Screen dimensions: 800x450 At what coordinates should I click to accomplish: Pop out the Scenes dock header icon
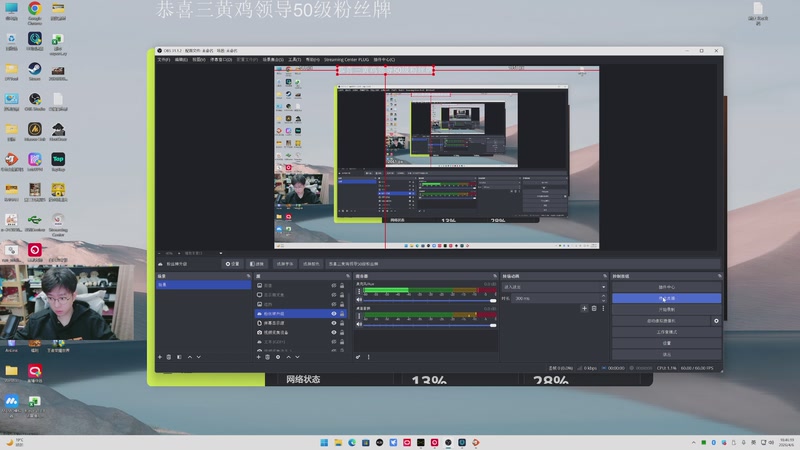tap(248, 276)
